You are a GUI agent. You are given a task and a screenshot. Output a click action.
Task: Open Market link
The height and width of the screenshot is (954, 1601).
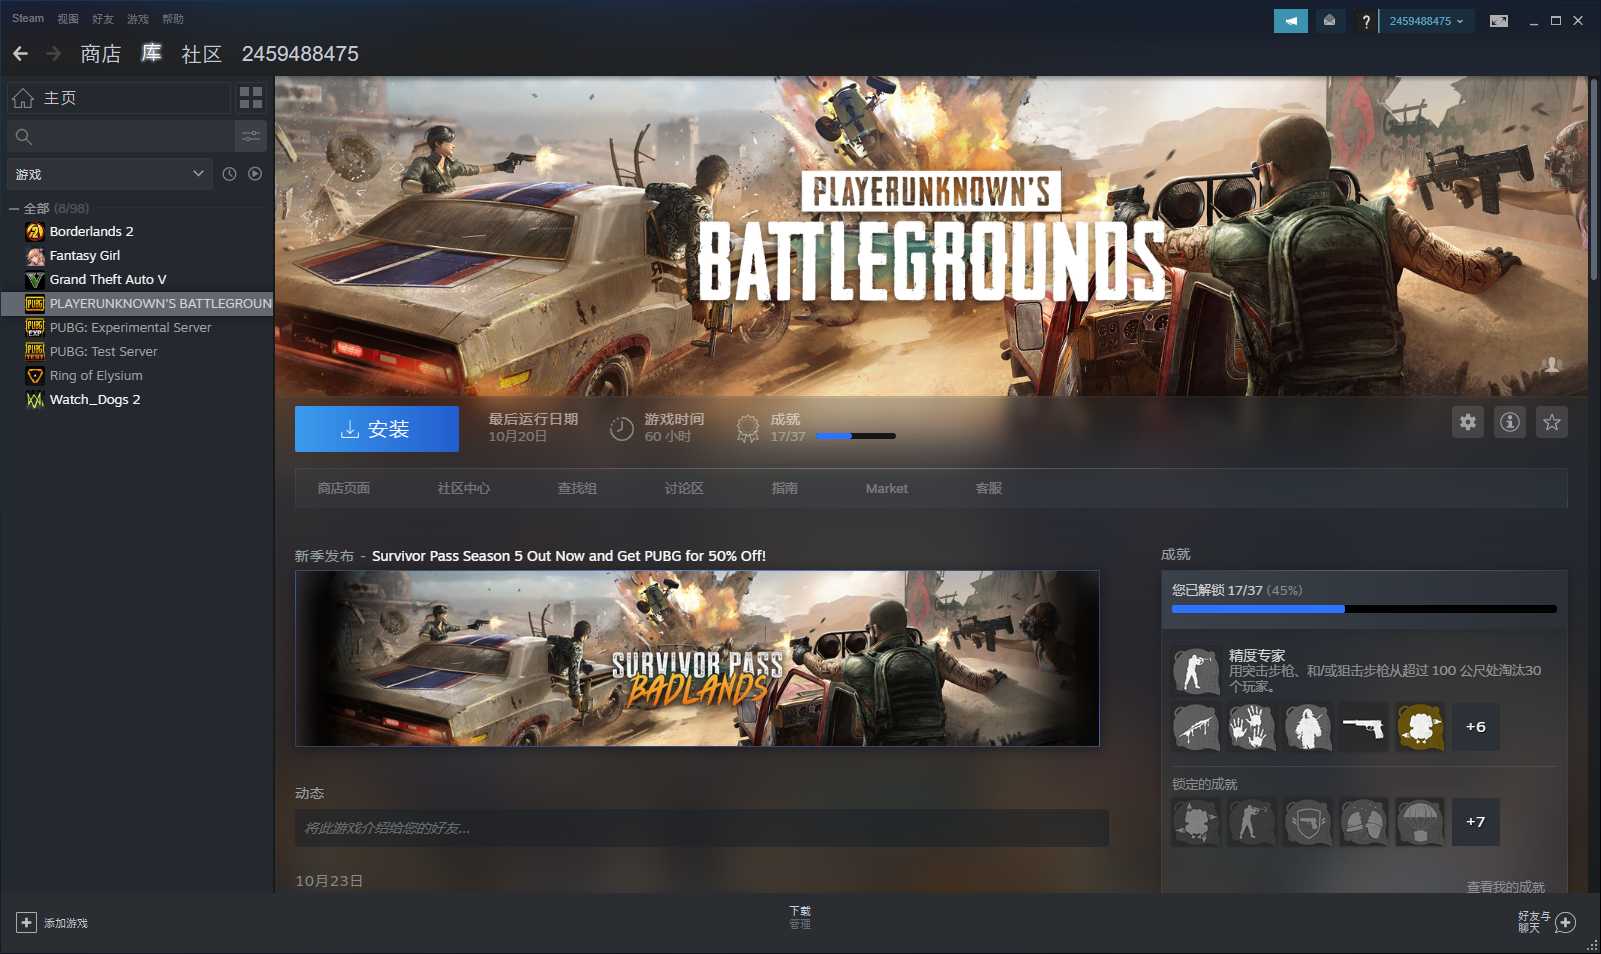coord(887,488)
